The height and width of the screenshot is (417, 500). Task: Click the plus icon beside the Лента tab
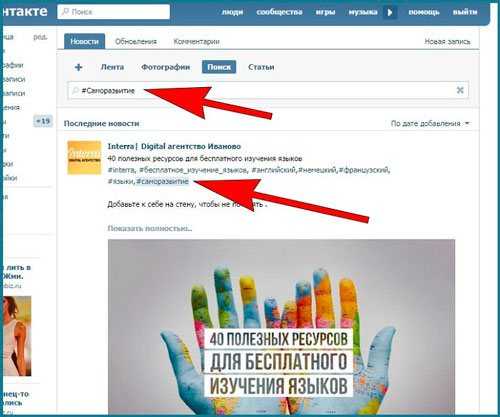[x=78, y=67]
